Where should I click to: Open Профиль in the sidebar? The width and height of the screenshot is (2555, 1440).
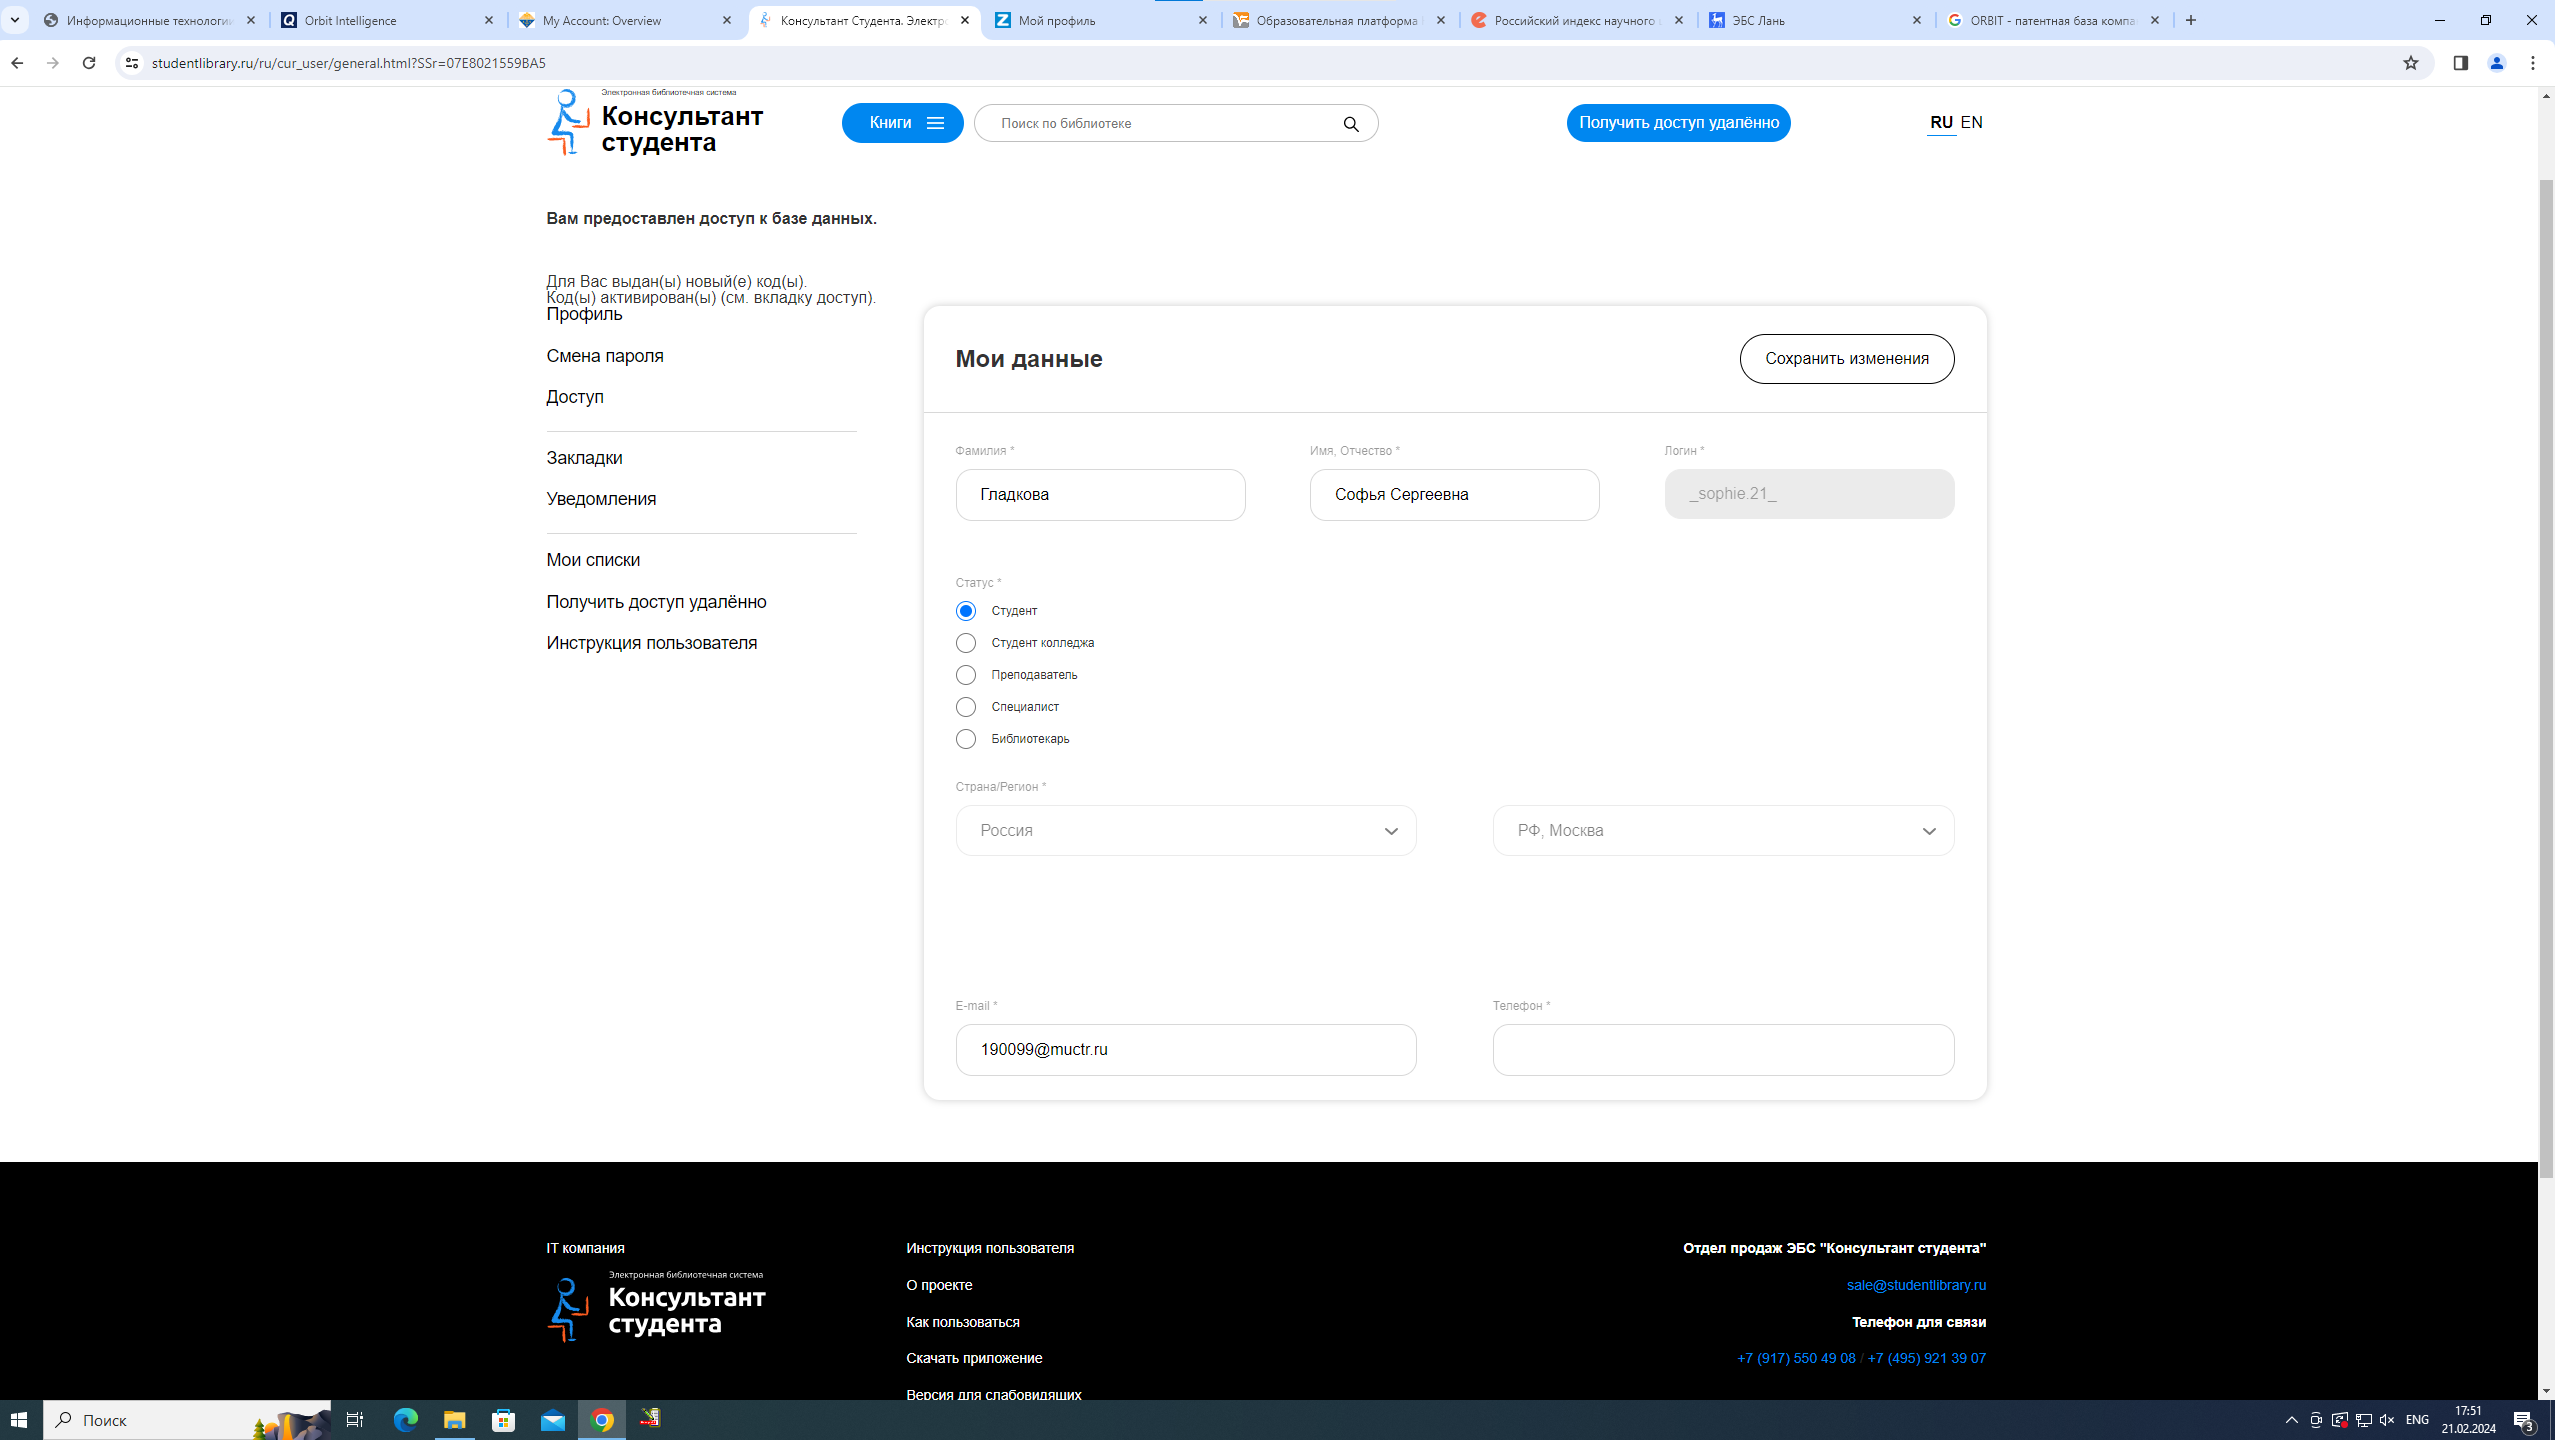pyautogui.click(x=584, y=314)
